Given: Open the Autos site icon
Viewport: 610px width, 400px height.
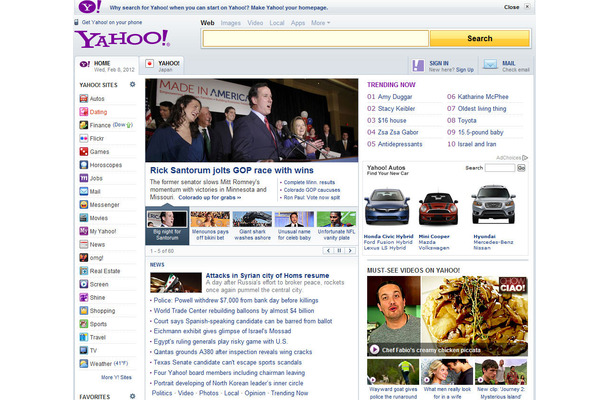Looking at the screenshot, I should [84, 98].
